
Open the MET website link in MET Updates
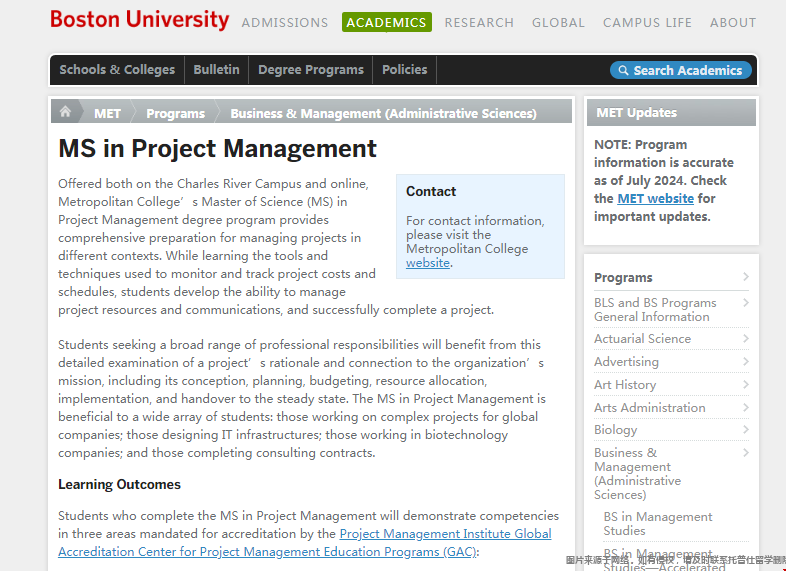(655, 199)
